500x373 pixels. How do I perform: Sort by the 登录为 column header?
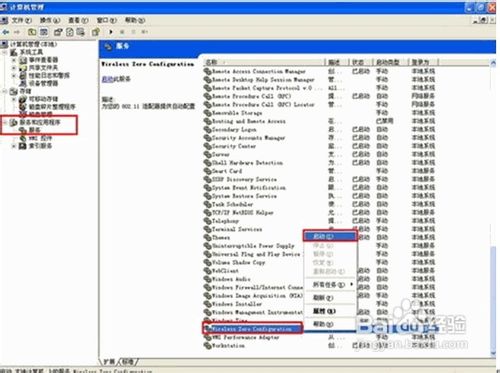[x=423, y=62]
